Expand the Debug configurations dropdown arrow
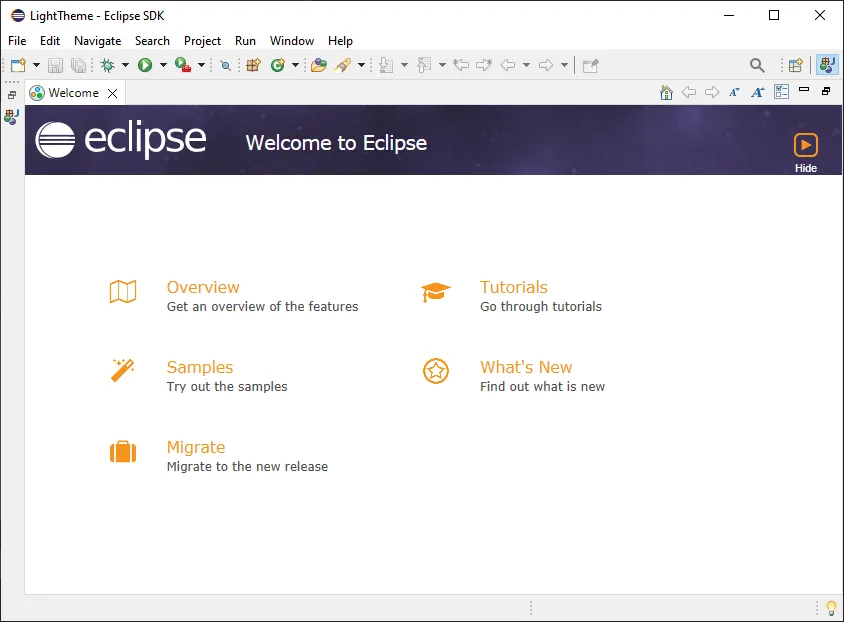This screenshot has height=622, width=844. pos(125,65)
